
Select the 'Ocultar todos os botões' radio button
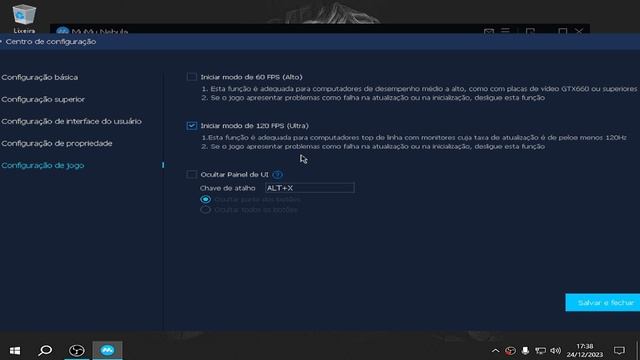(205, 210)
